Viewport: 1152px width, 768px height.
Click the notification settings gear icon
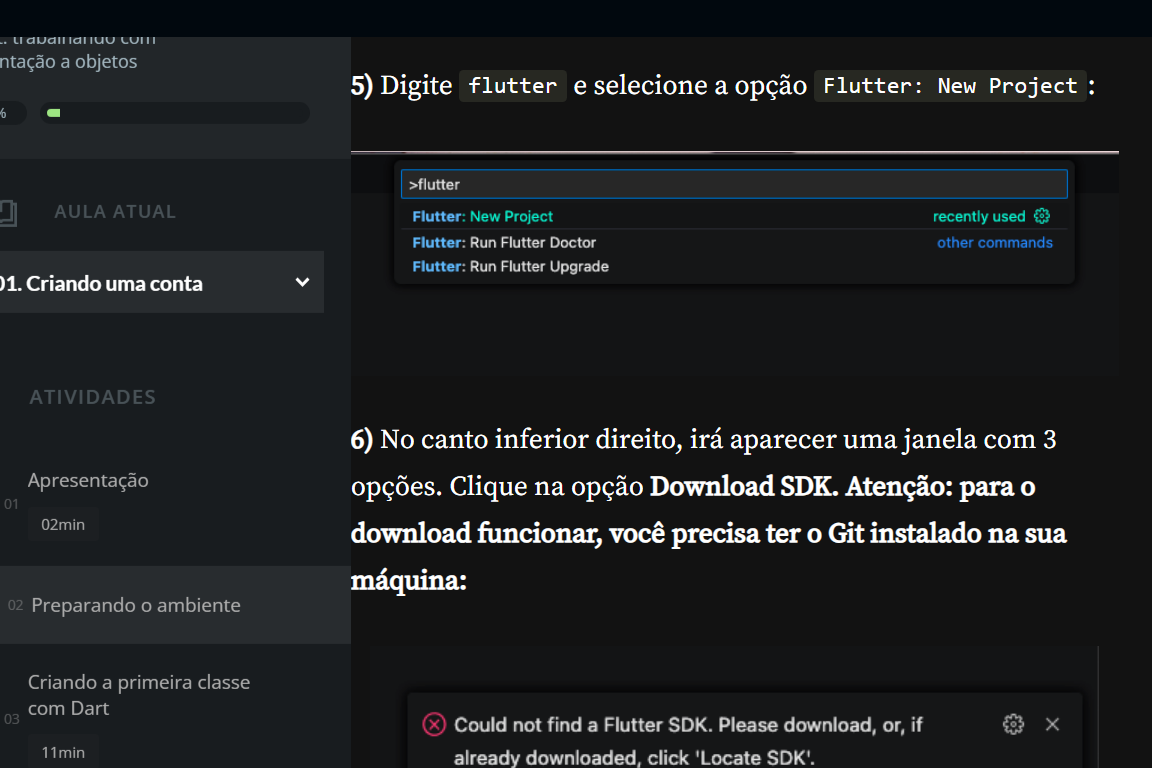click(1013, 725)
